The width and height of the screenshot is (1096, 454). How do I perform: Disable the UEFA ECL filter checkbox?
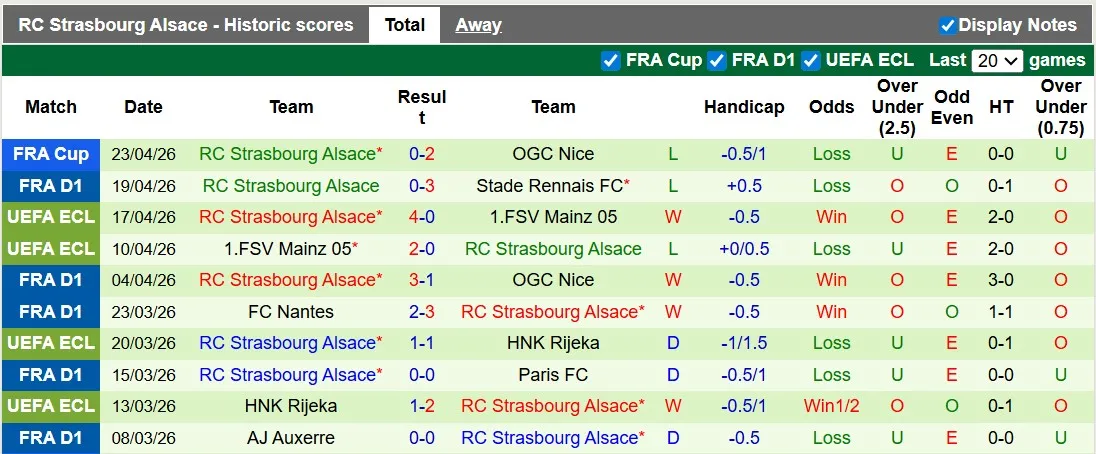pyautogui.click(x=811, y=61)
